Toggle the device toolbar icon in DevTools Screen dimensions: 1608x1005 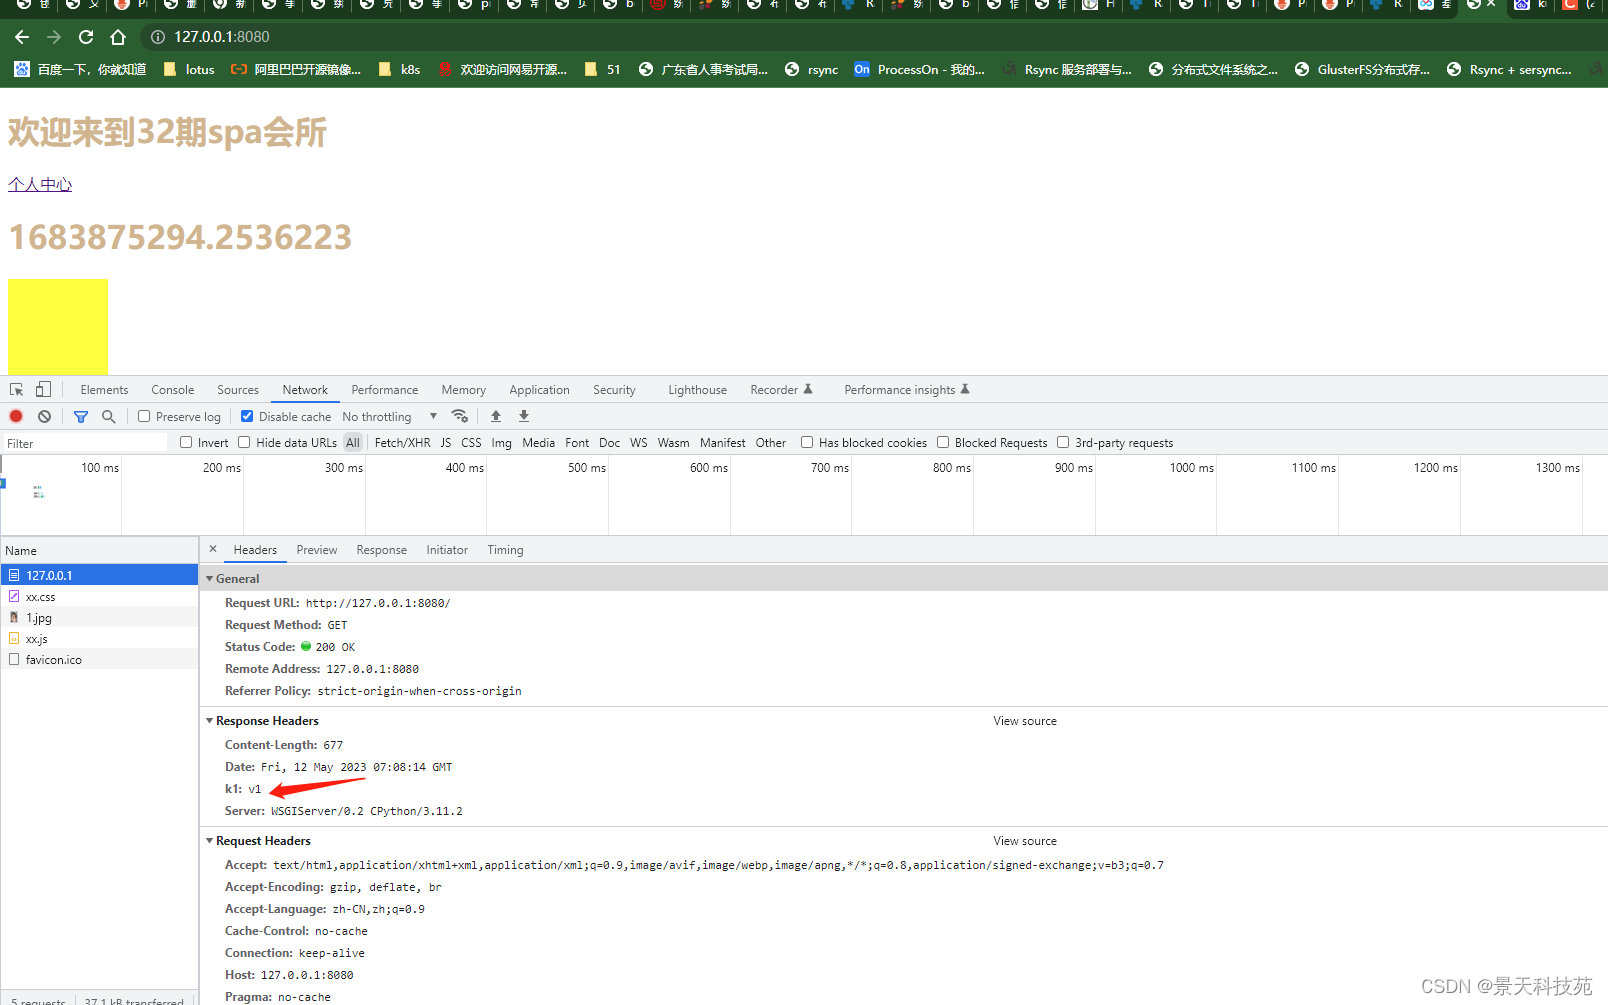tap(43, 390)
